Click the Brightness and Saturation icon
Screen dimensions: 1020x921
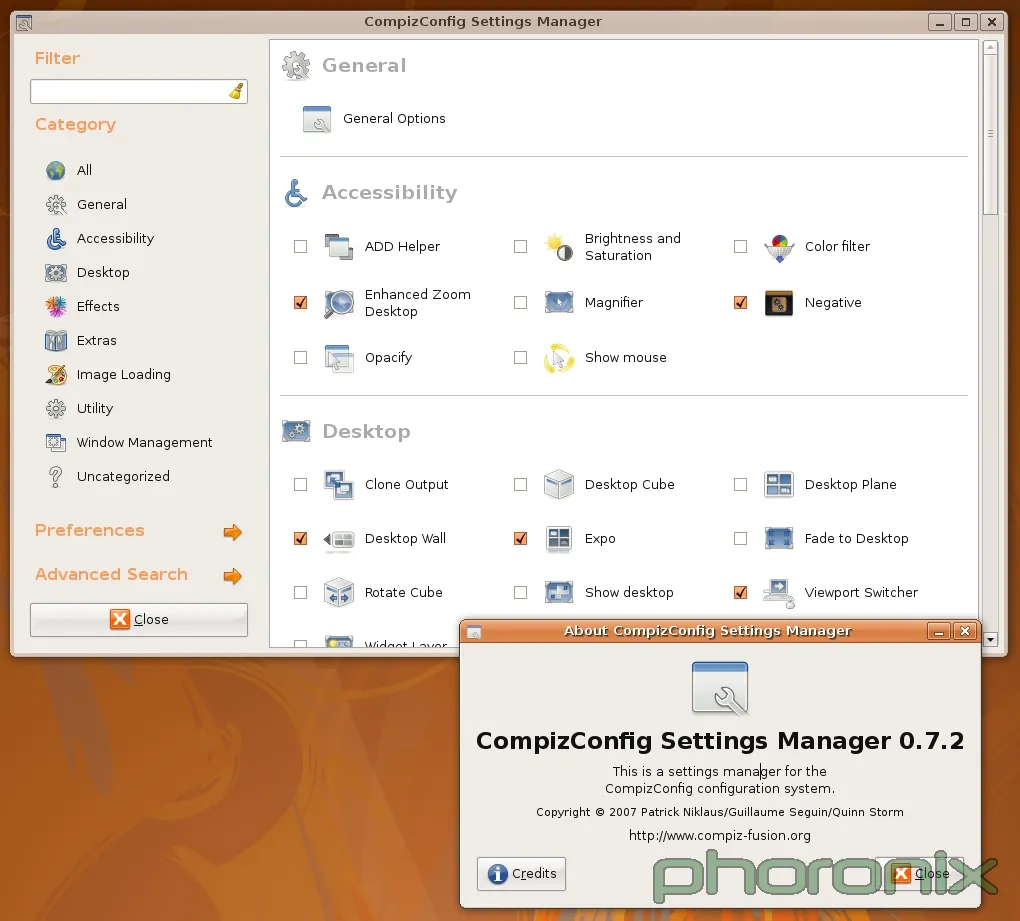[x=559, y=247]
